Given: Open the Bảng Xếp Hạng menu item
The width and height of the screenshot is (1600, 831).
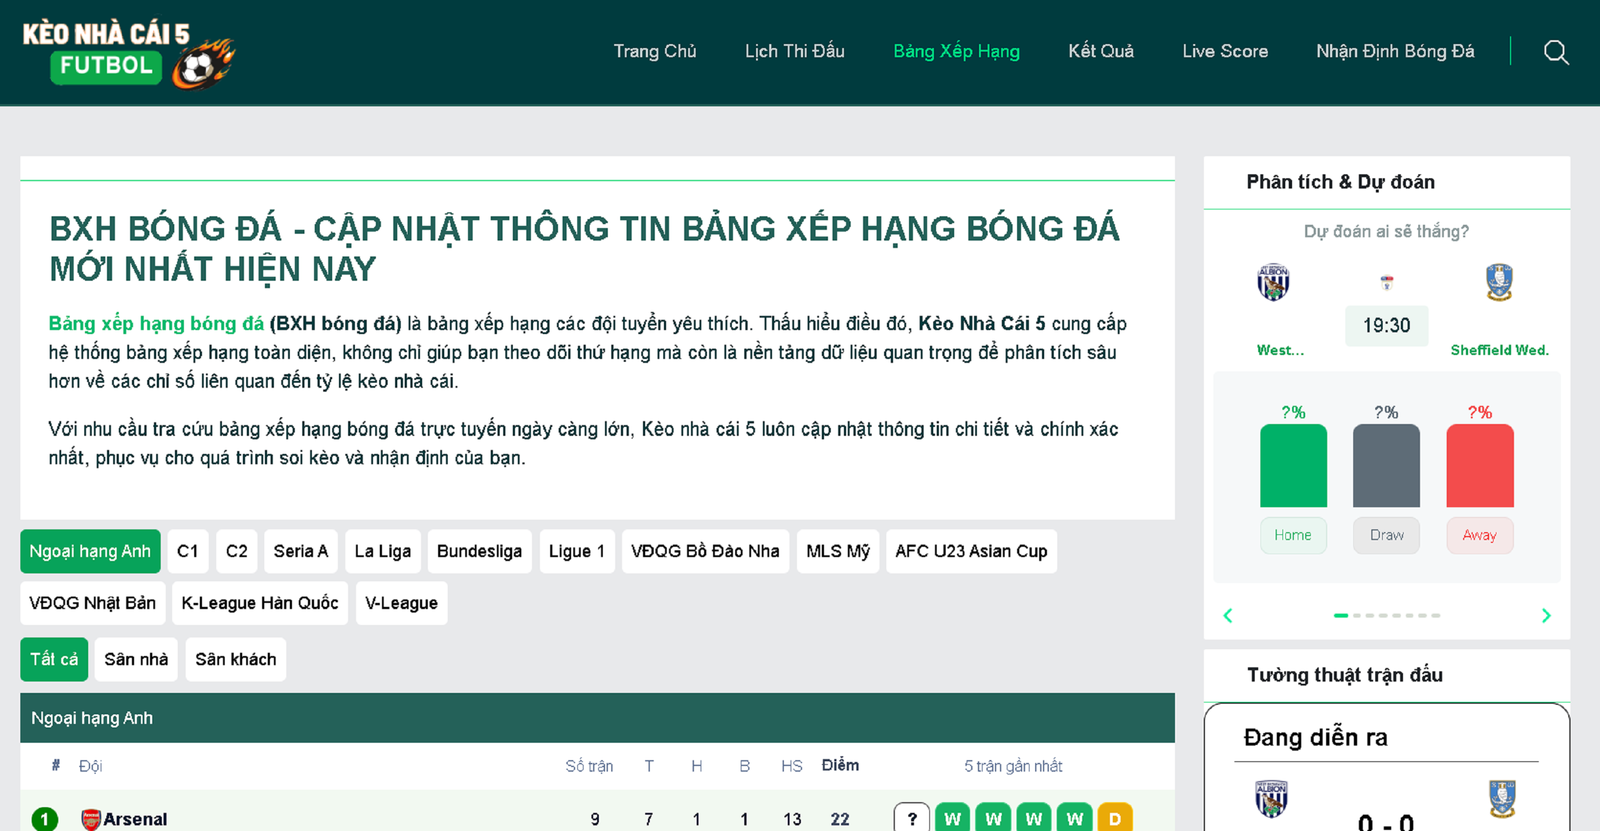Looking at the screenshot, I should (x=956, y=51).
